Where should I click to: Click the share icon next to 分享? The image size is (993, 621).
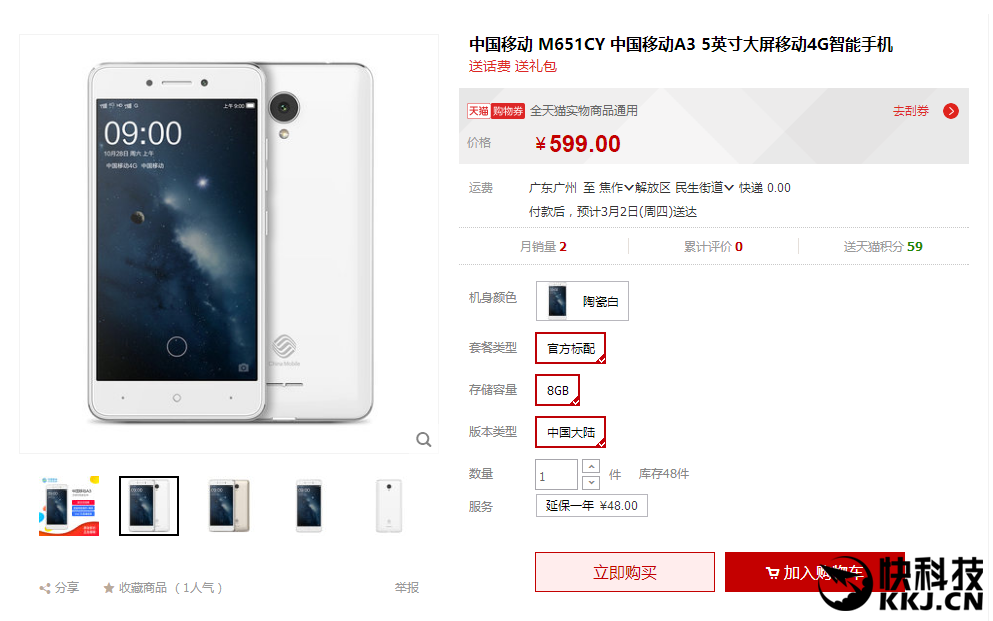pos(45,589)
